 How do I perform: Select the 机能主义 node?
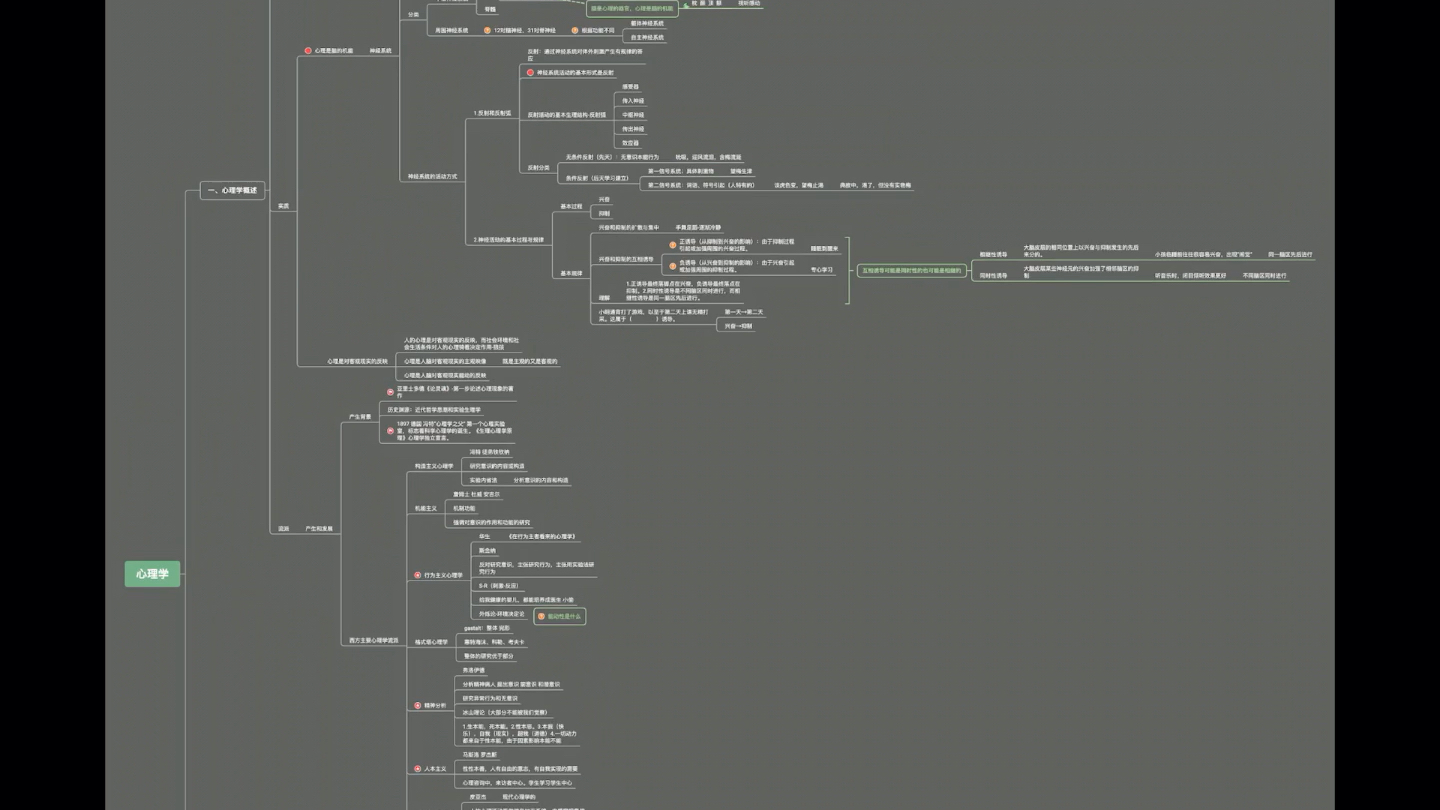[425, 508]
